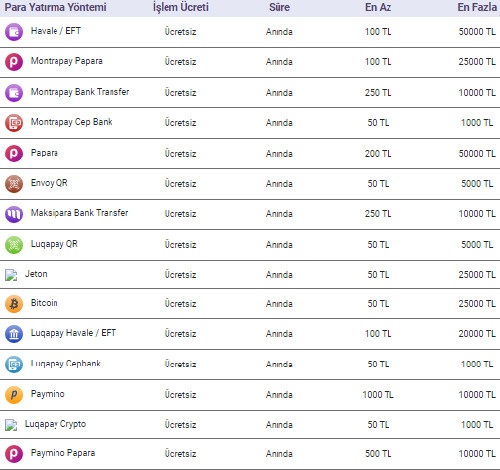Click the Luqapay Cepbank icon
Screen dimensions: 500x470
14,364
